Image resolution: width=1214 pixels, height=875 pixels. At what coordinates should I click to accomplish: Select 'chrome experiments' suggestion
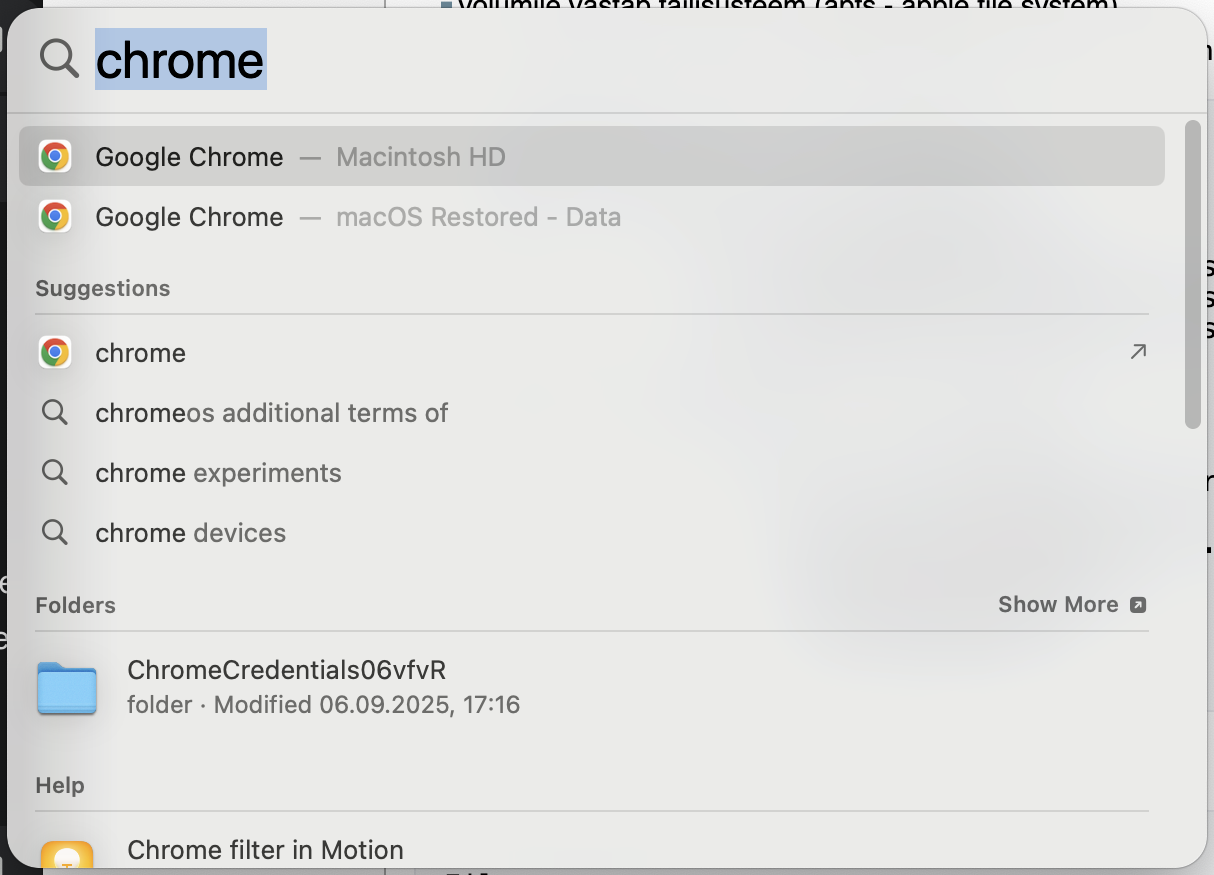[x=592, y=473]
